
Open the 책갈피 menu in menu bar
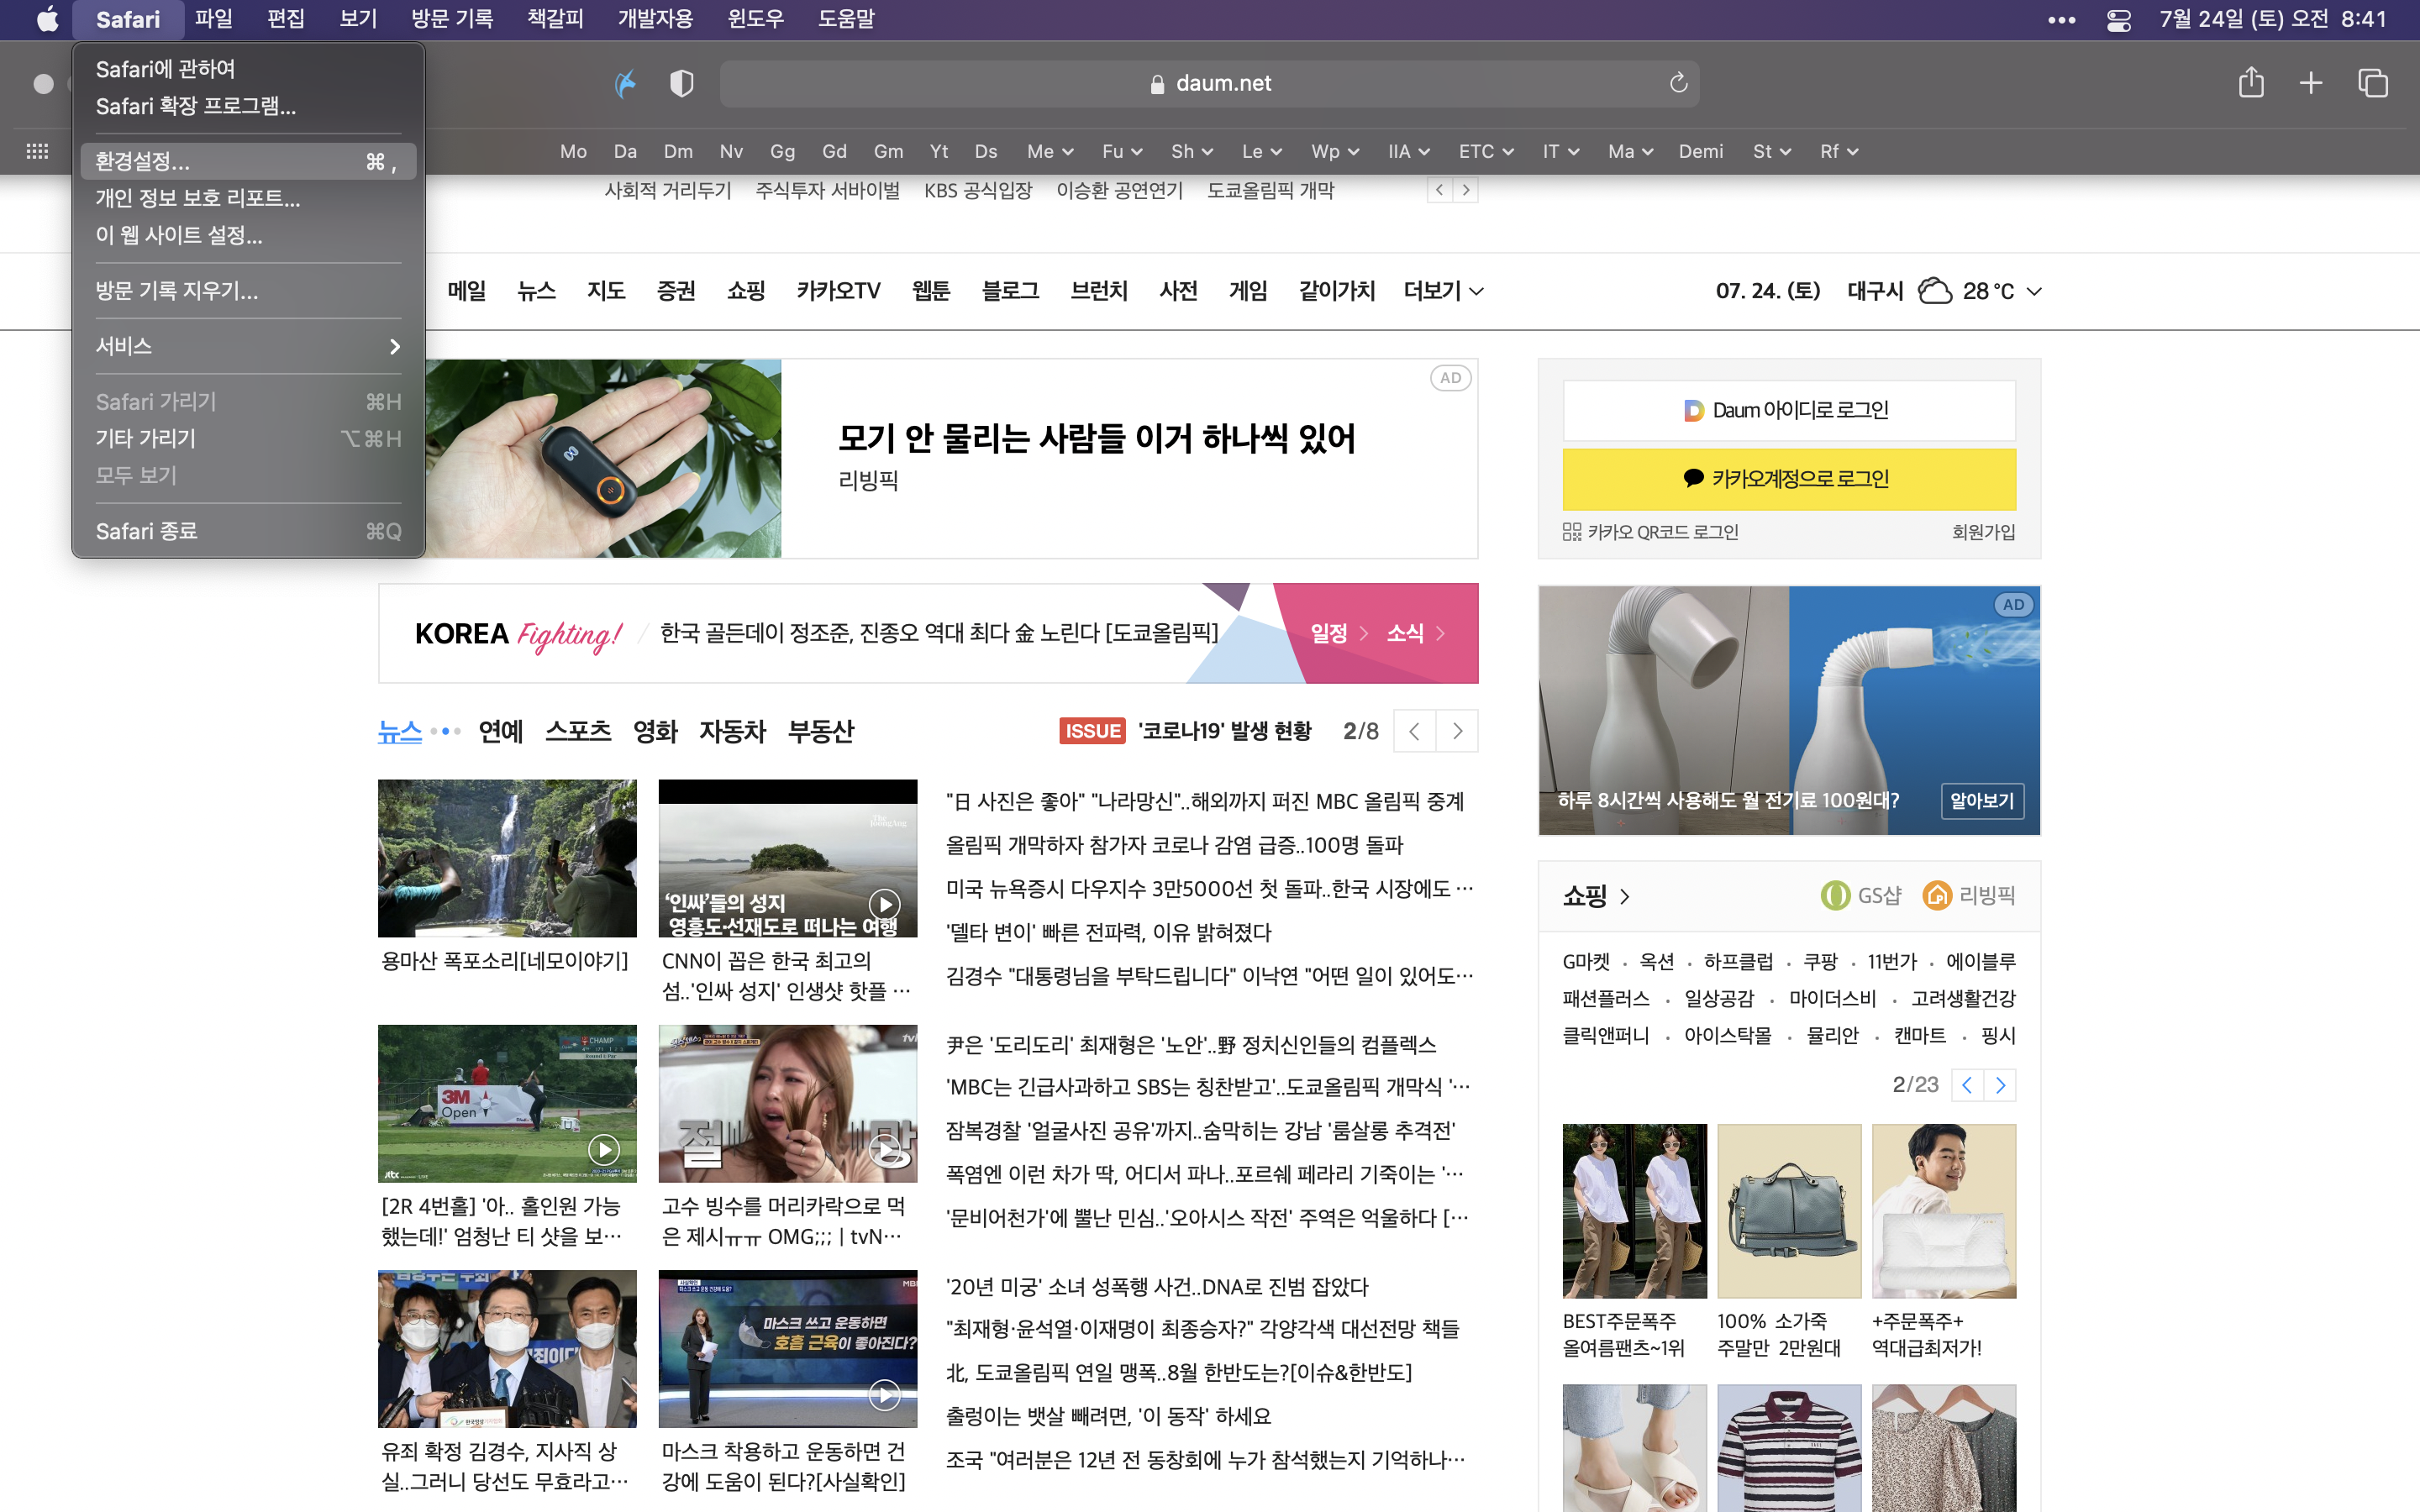pos(555,19)
